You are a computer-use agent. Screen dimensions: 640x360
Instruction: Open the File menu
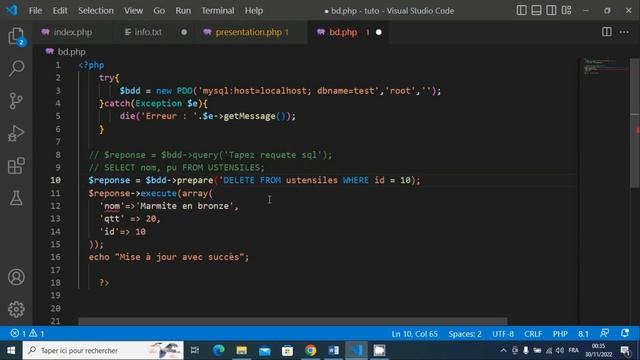[x=35, y=11]
